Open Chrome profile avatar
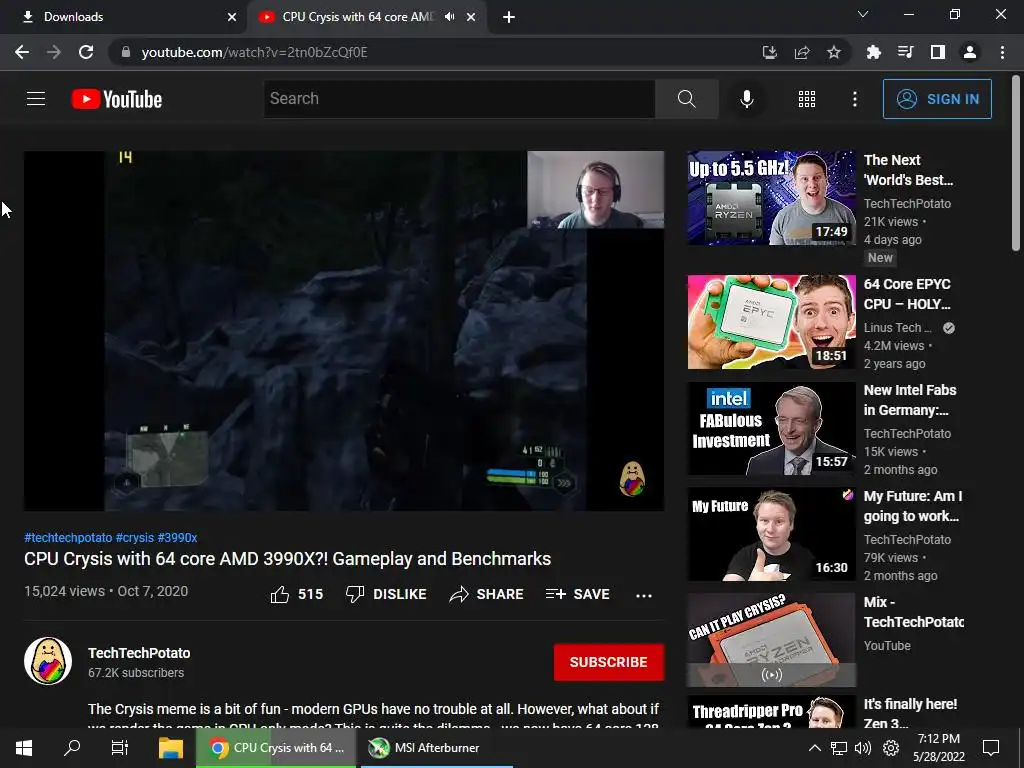1024x768 pixels. (970, 52)
